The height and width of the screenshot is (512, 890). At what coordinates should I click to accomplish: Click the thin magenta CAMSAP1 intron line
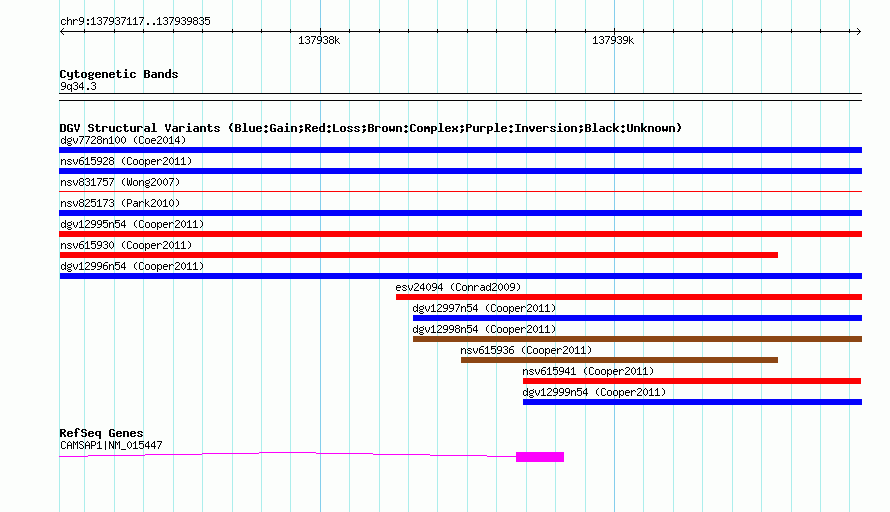click(x=288, y=453)
